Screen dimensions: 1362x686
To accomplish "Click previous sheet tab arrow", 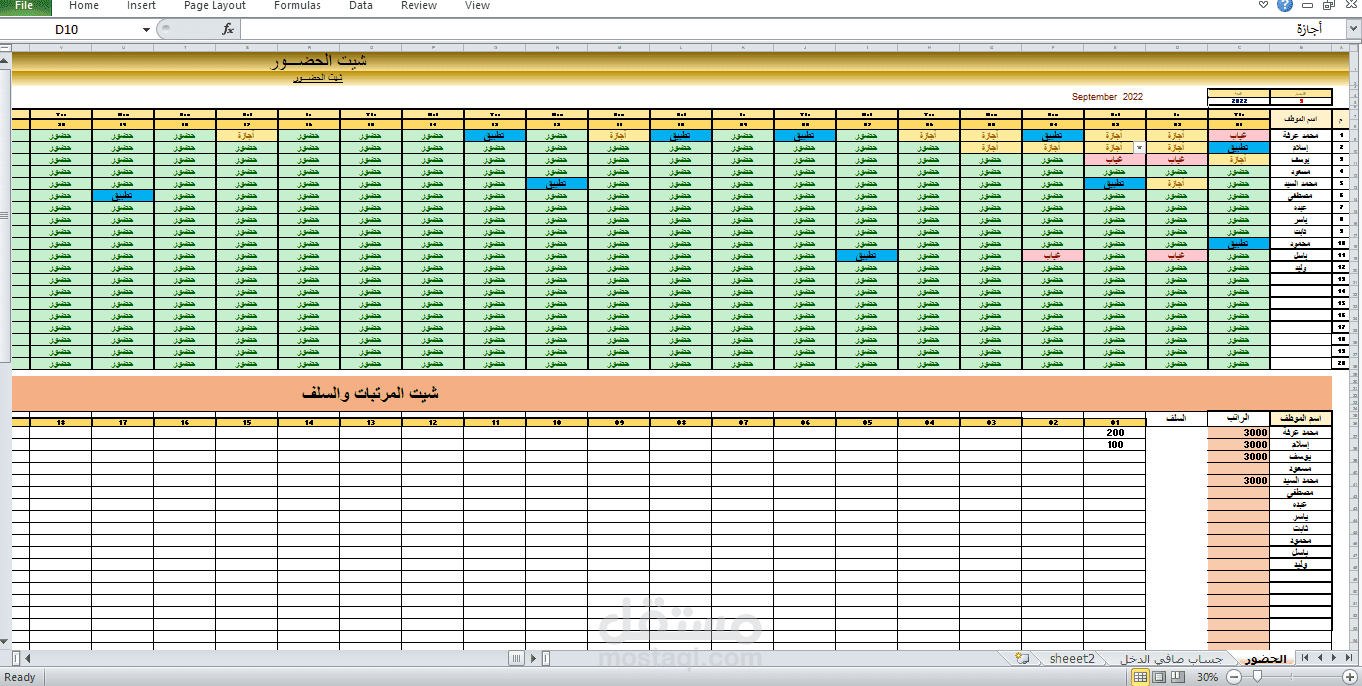I will click(1319, 658).
